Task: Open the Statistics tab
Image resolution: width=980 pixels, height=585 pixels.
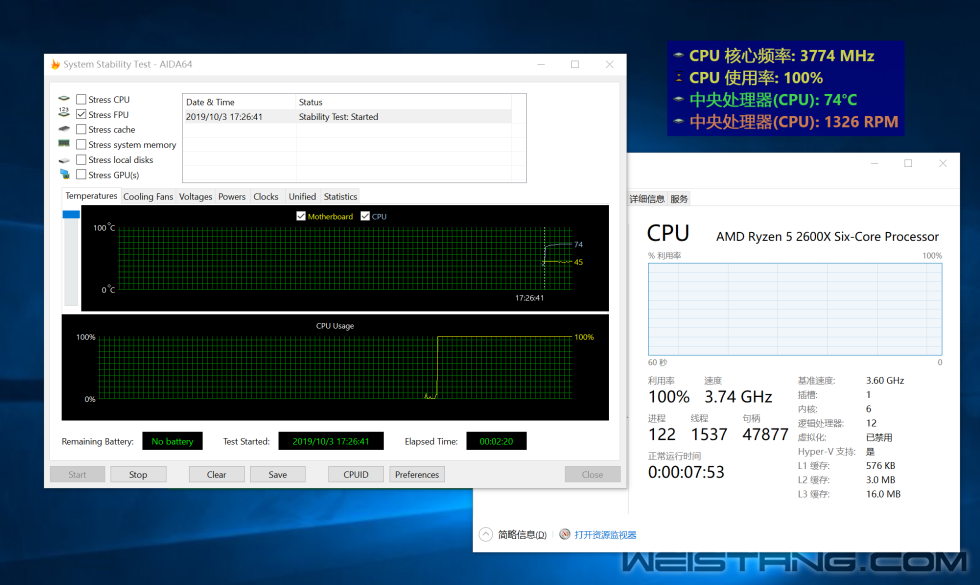Action: click(x=341, y=196)
